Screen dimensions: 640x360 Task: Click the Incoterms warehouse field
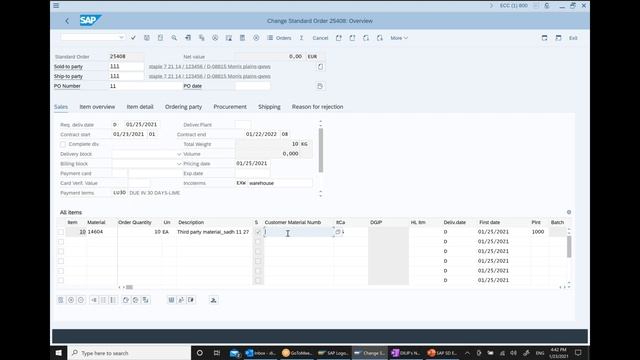280,183
